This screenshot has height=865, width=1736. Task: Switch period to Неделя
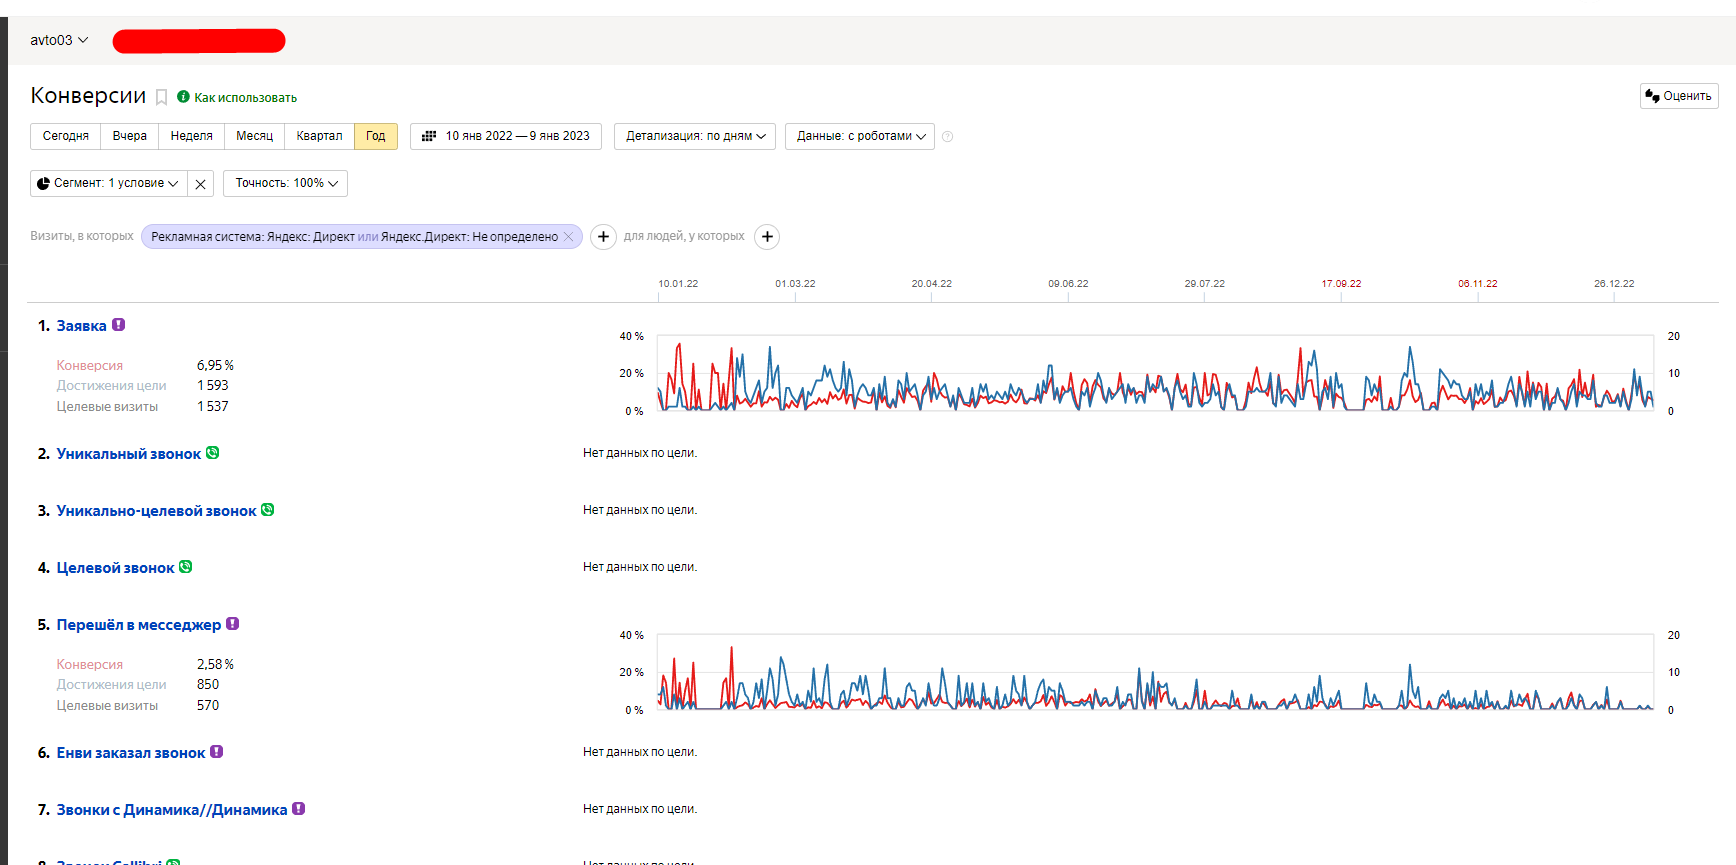(191, 136)
